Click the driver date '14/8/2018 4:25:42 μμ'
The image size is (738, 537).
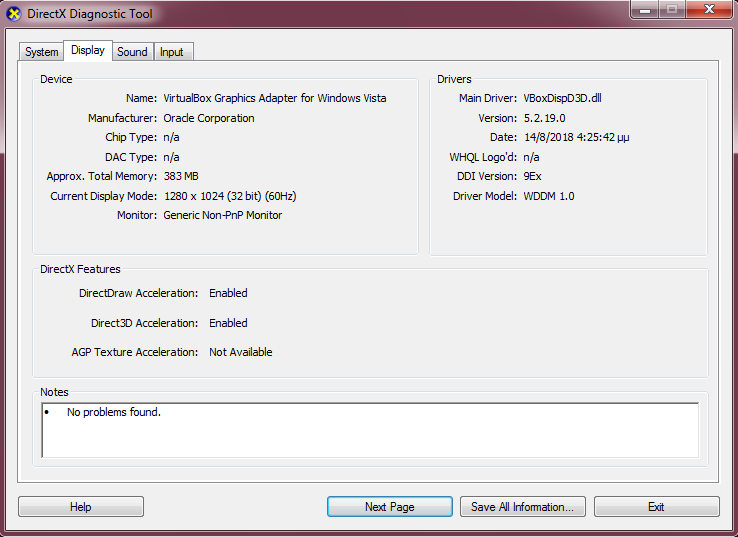click(577, 137)
